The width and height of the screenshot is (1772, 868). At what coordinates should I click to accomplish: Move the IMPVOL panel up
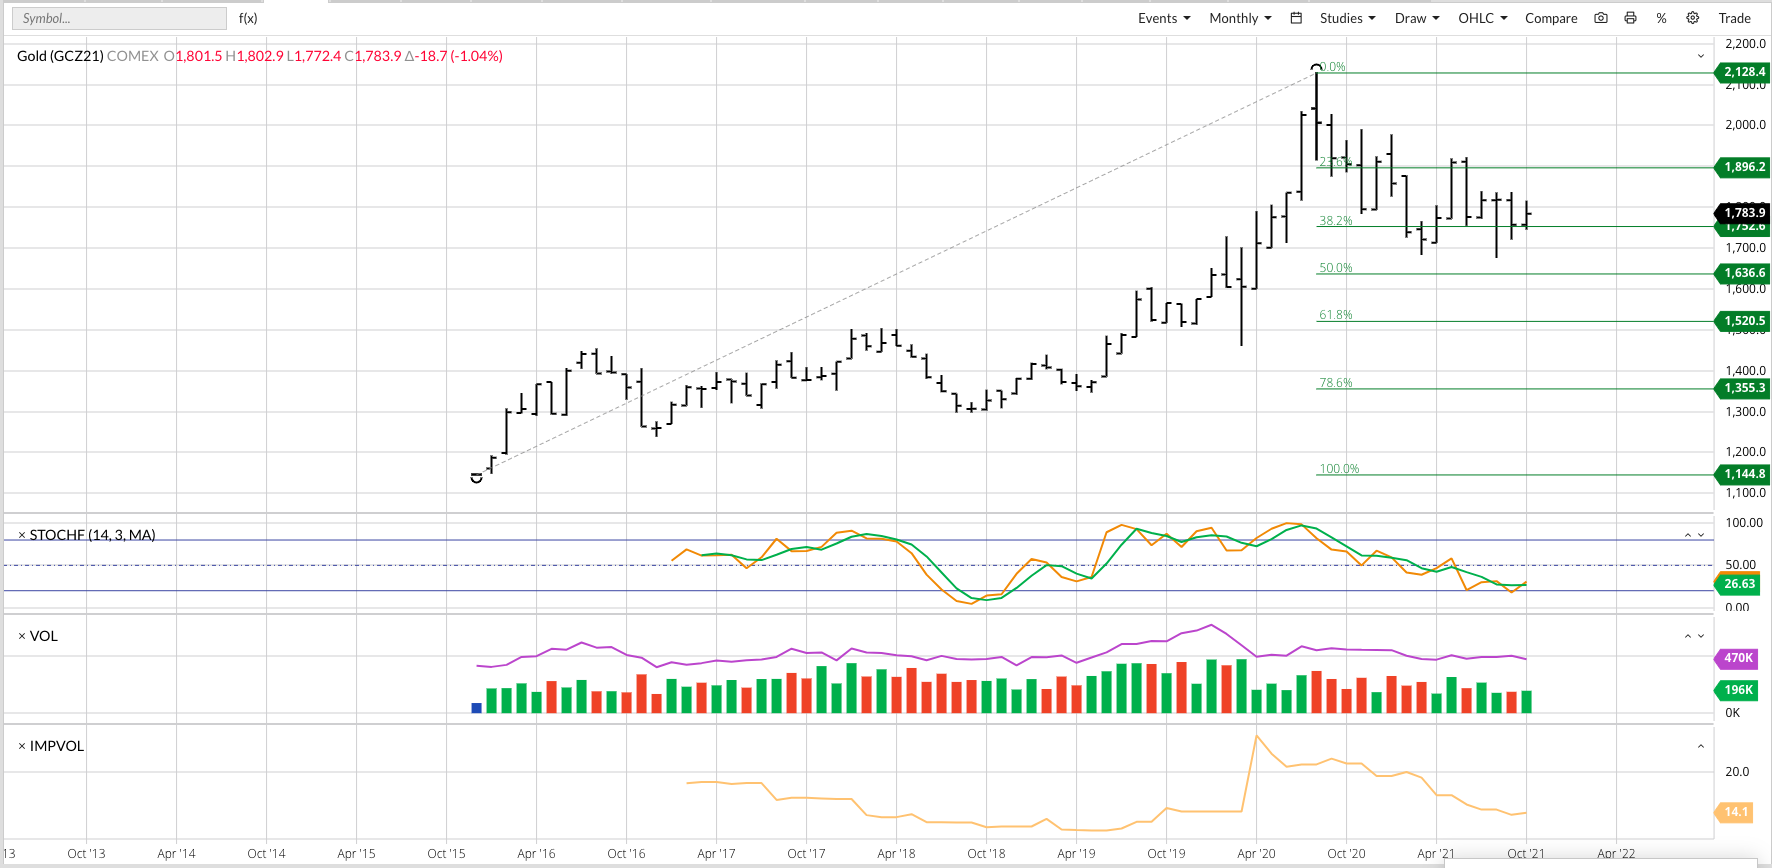1701,747
